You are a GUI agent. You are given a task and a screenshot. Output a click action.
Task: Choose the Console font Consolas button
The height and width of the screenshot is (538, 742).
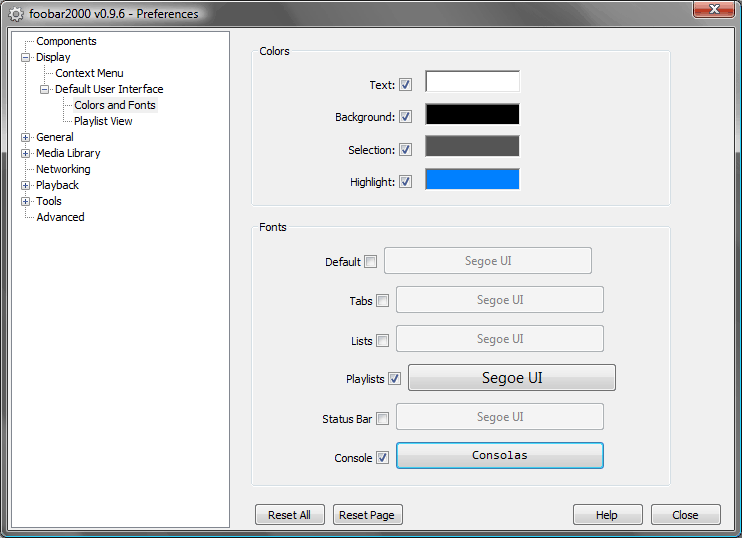point(500,456)
